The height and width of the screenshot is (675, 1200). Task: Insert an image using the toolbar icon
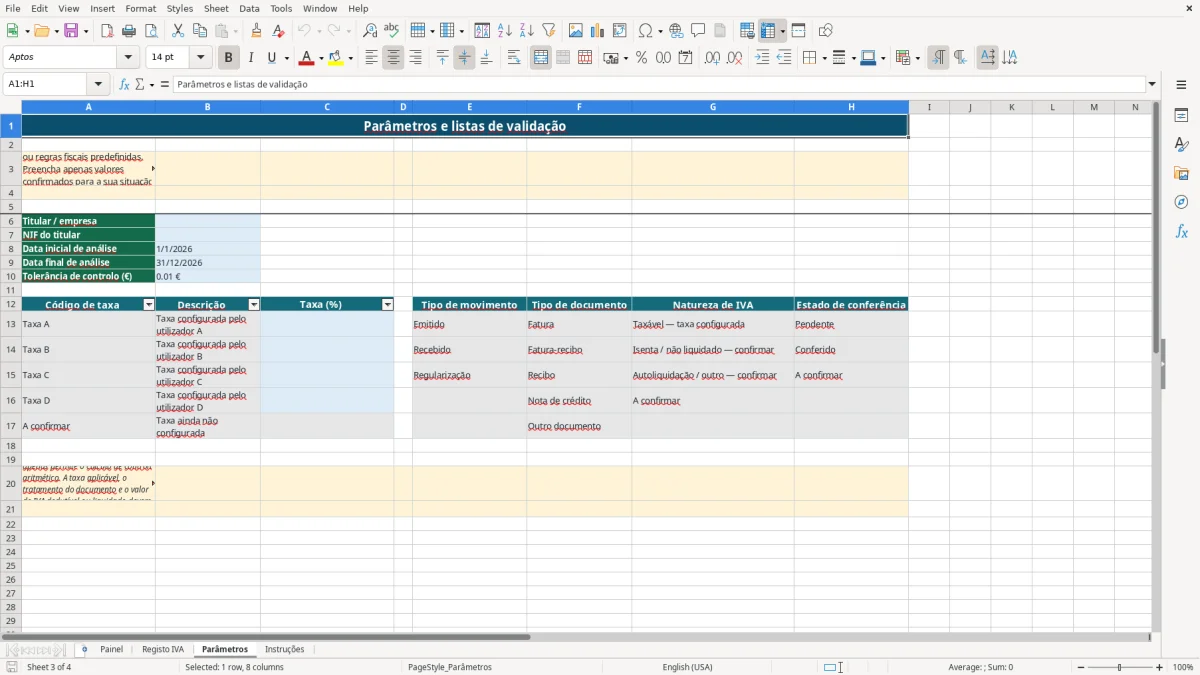tap(576, 31)
